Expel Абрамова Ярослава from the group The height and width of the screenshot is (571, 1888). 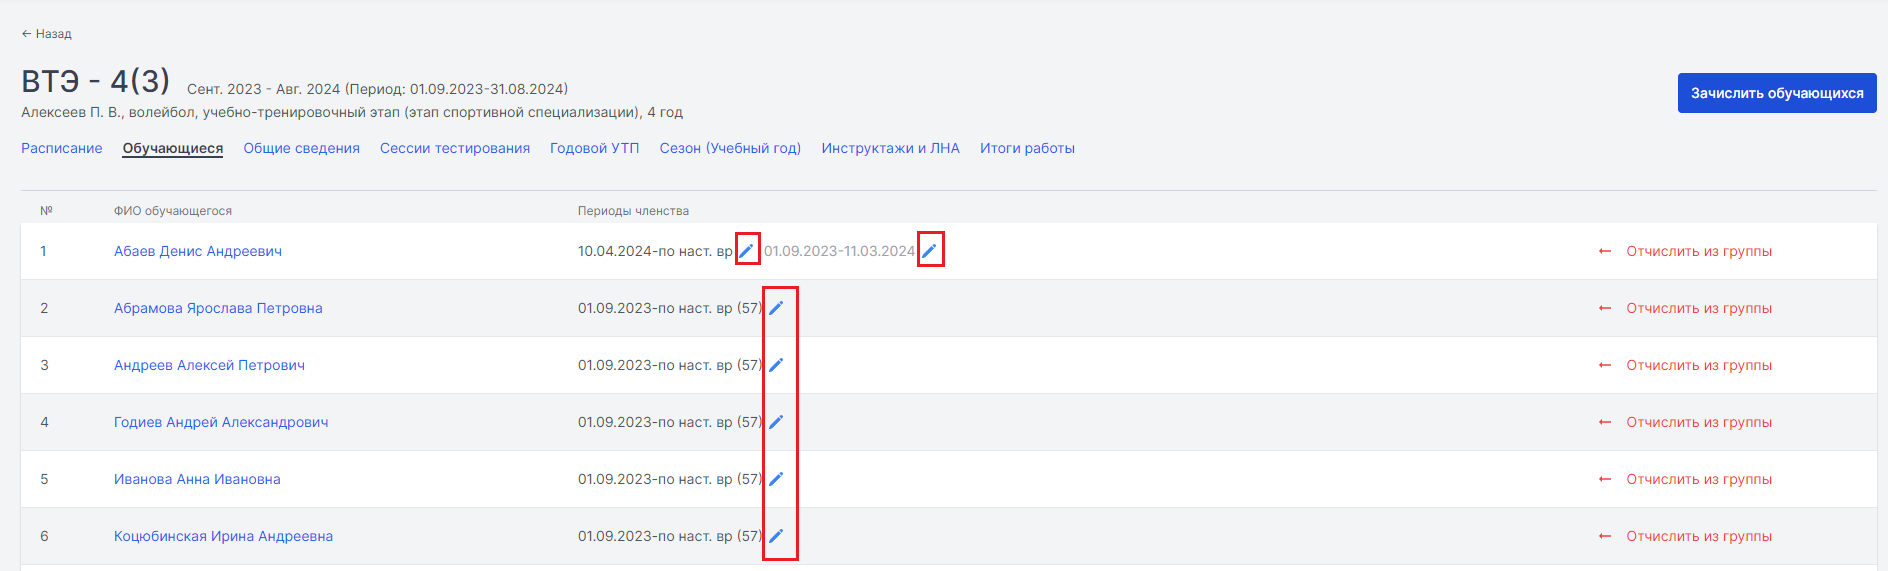click(1686, 308)
